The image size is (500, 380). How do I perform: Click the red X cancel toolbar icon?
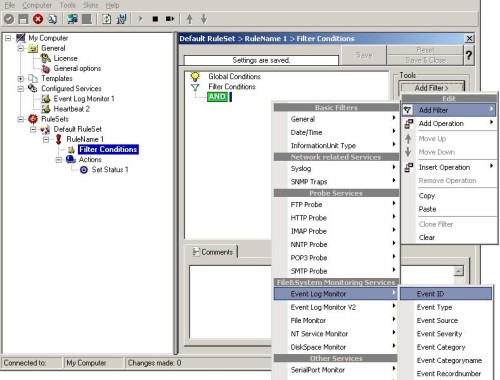tap(38, 19)
